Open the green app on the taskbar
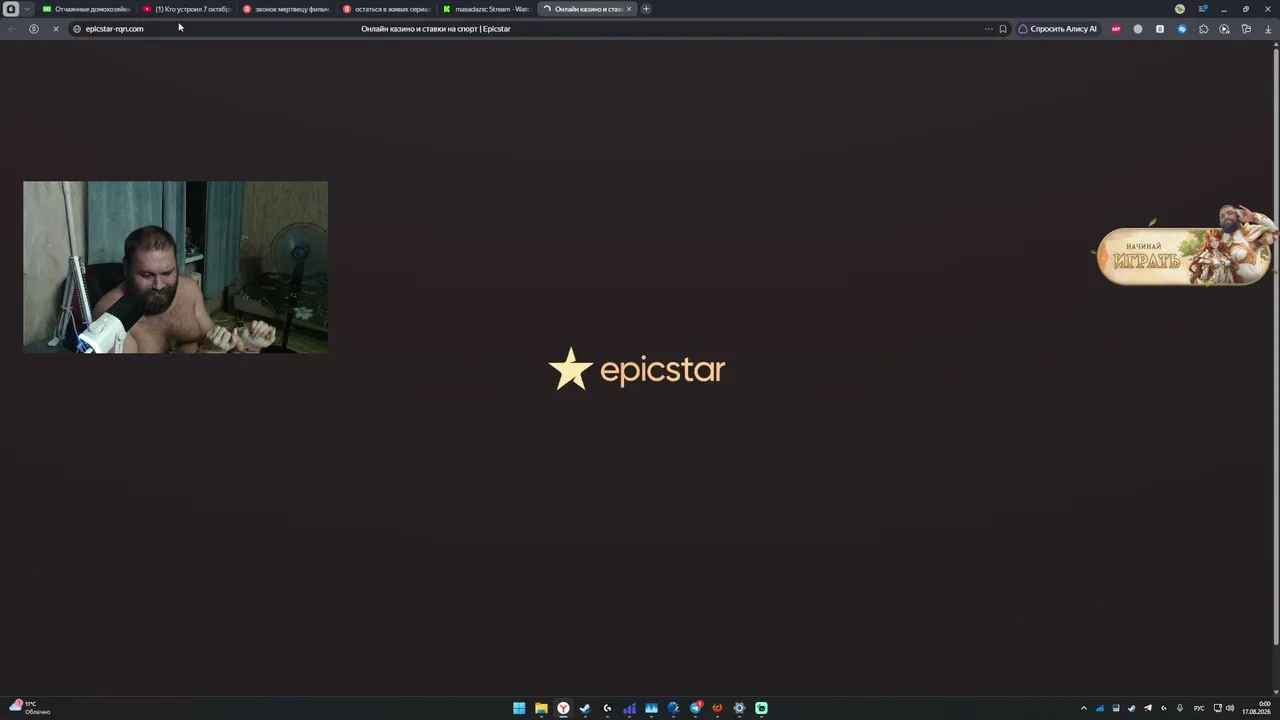Viewport: 1280px width, 720px height. (x=761, y=708)
